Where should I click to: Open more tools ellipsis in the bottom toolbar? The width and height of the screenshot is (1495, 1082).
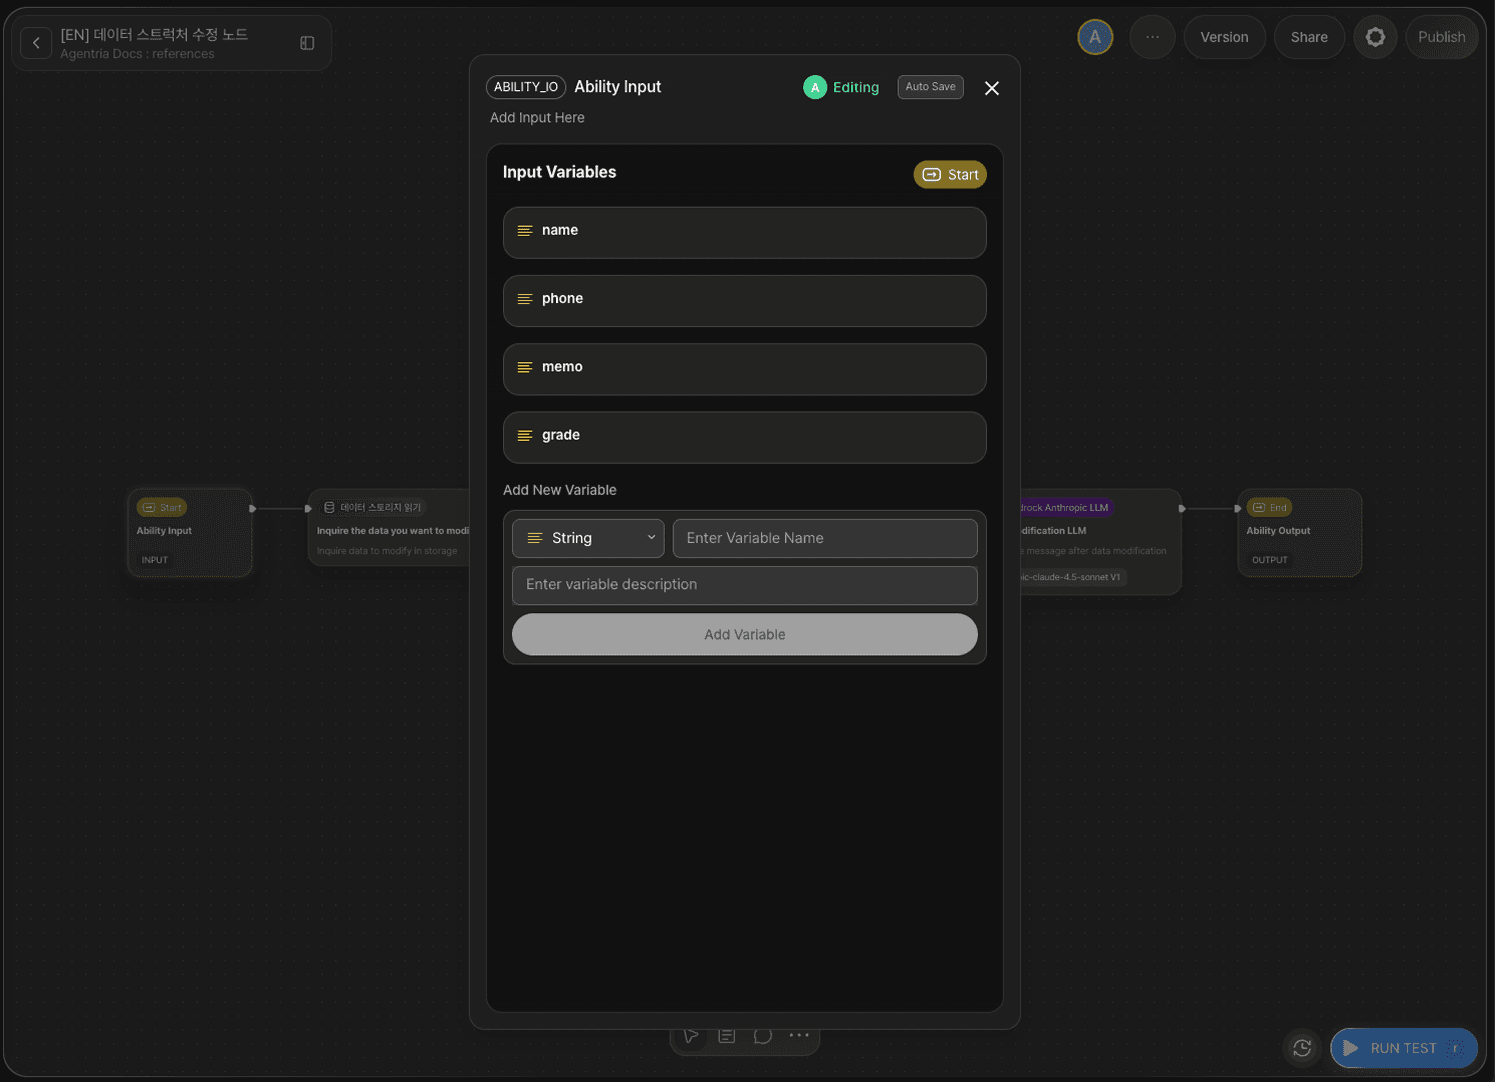click(x=799, y=1036)
